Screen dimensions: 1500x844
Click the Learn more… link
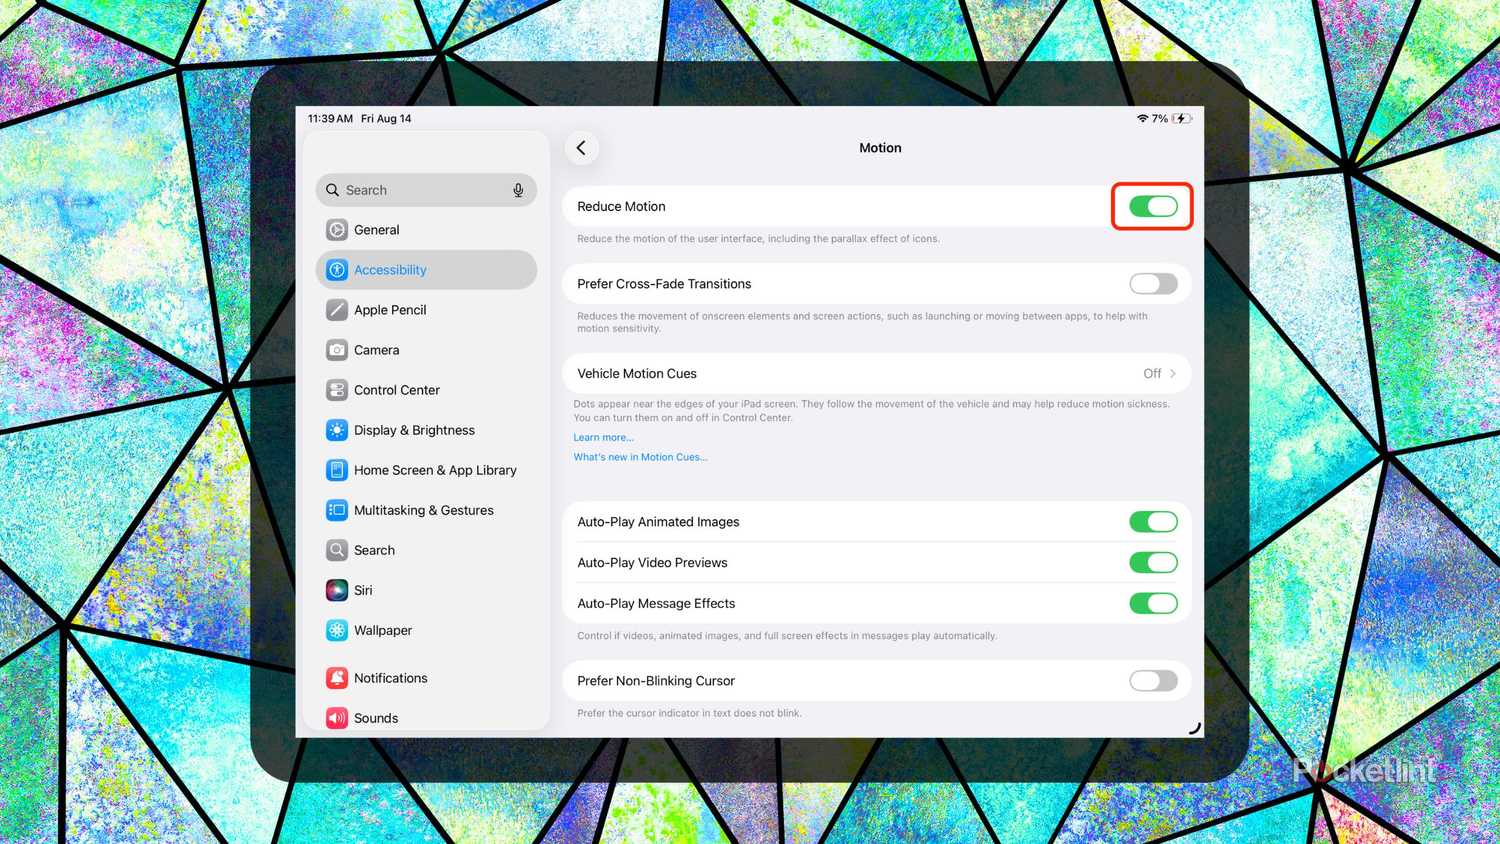click(603, 437)
